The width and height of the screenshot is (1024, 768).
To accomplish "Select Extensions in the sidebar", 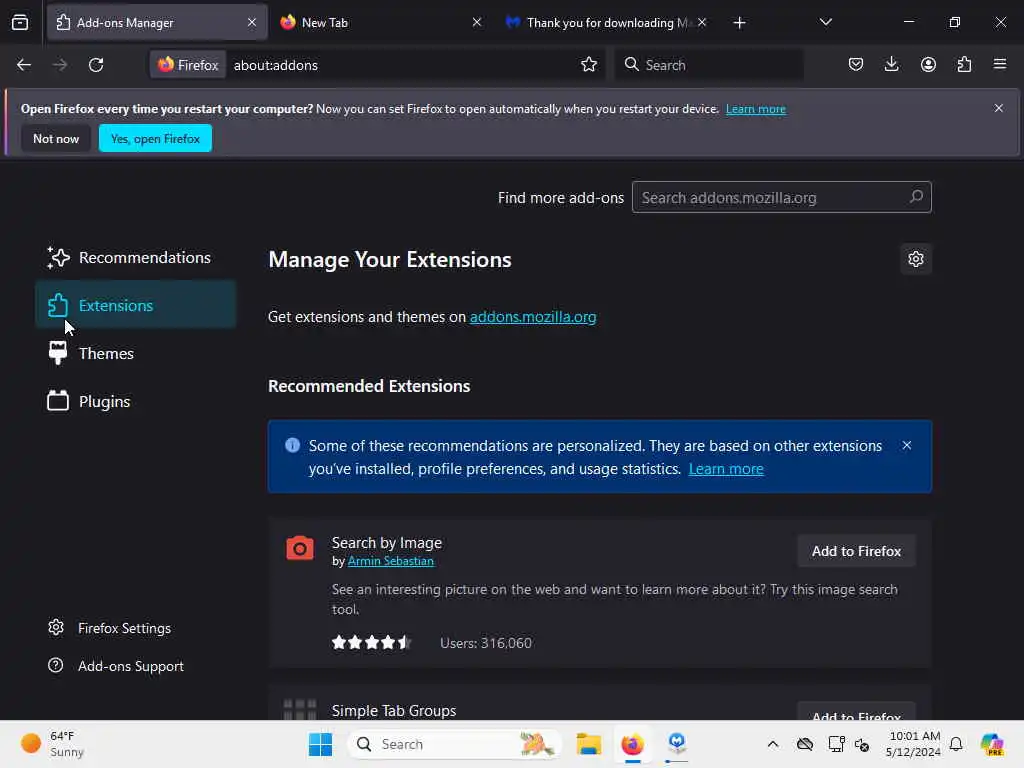I will coord(135,305).
